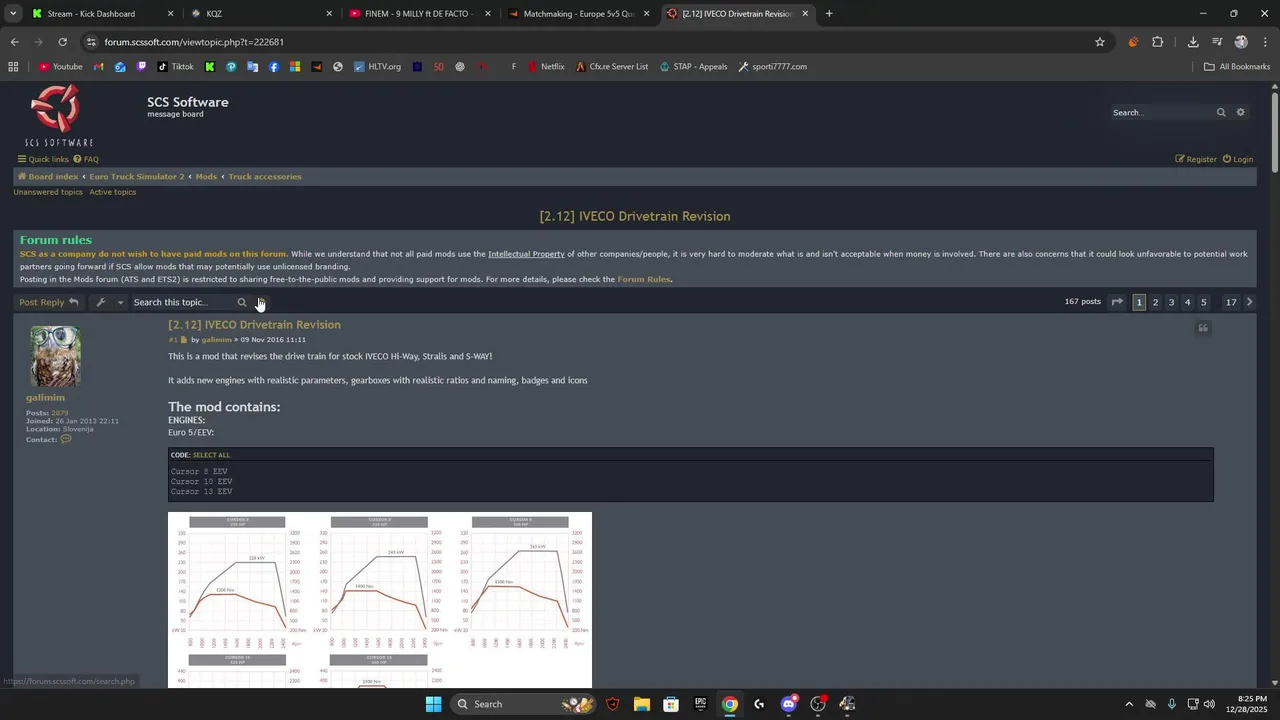Open a new browser tab
The height and width of the screenshot is (720, 1280).
[x=829, y=14]
